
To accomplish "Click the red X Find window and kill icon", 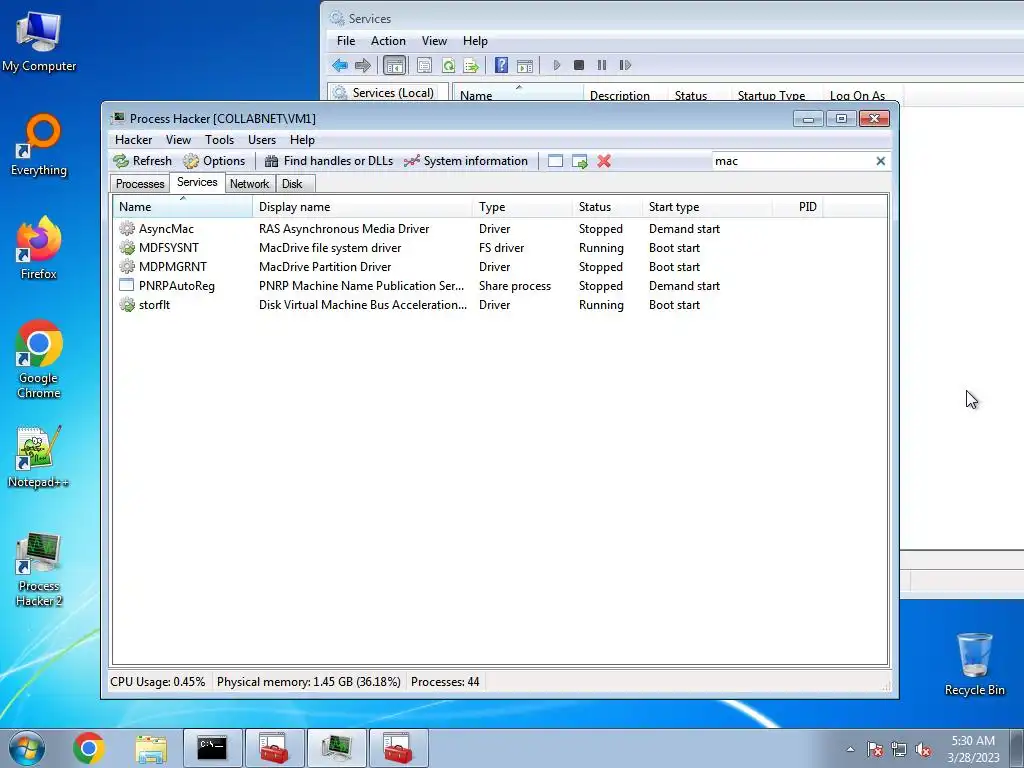I will [x=604, y=161].
